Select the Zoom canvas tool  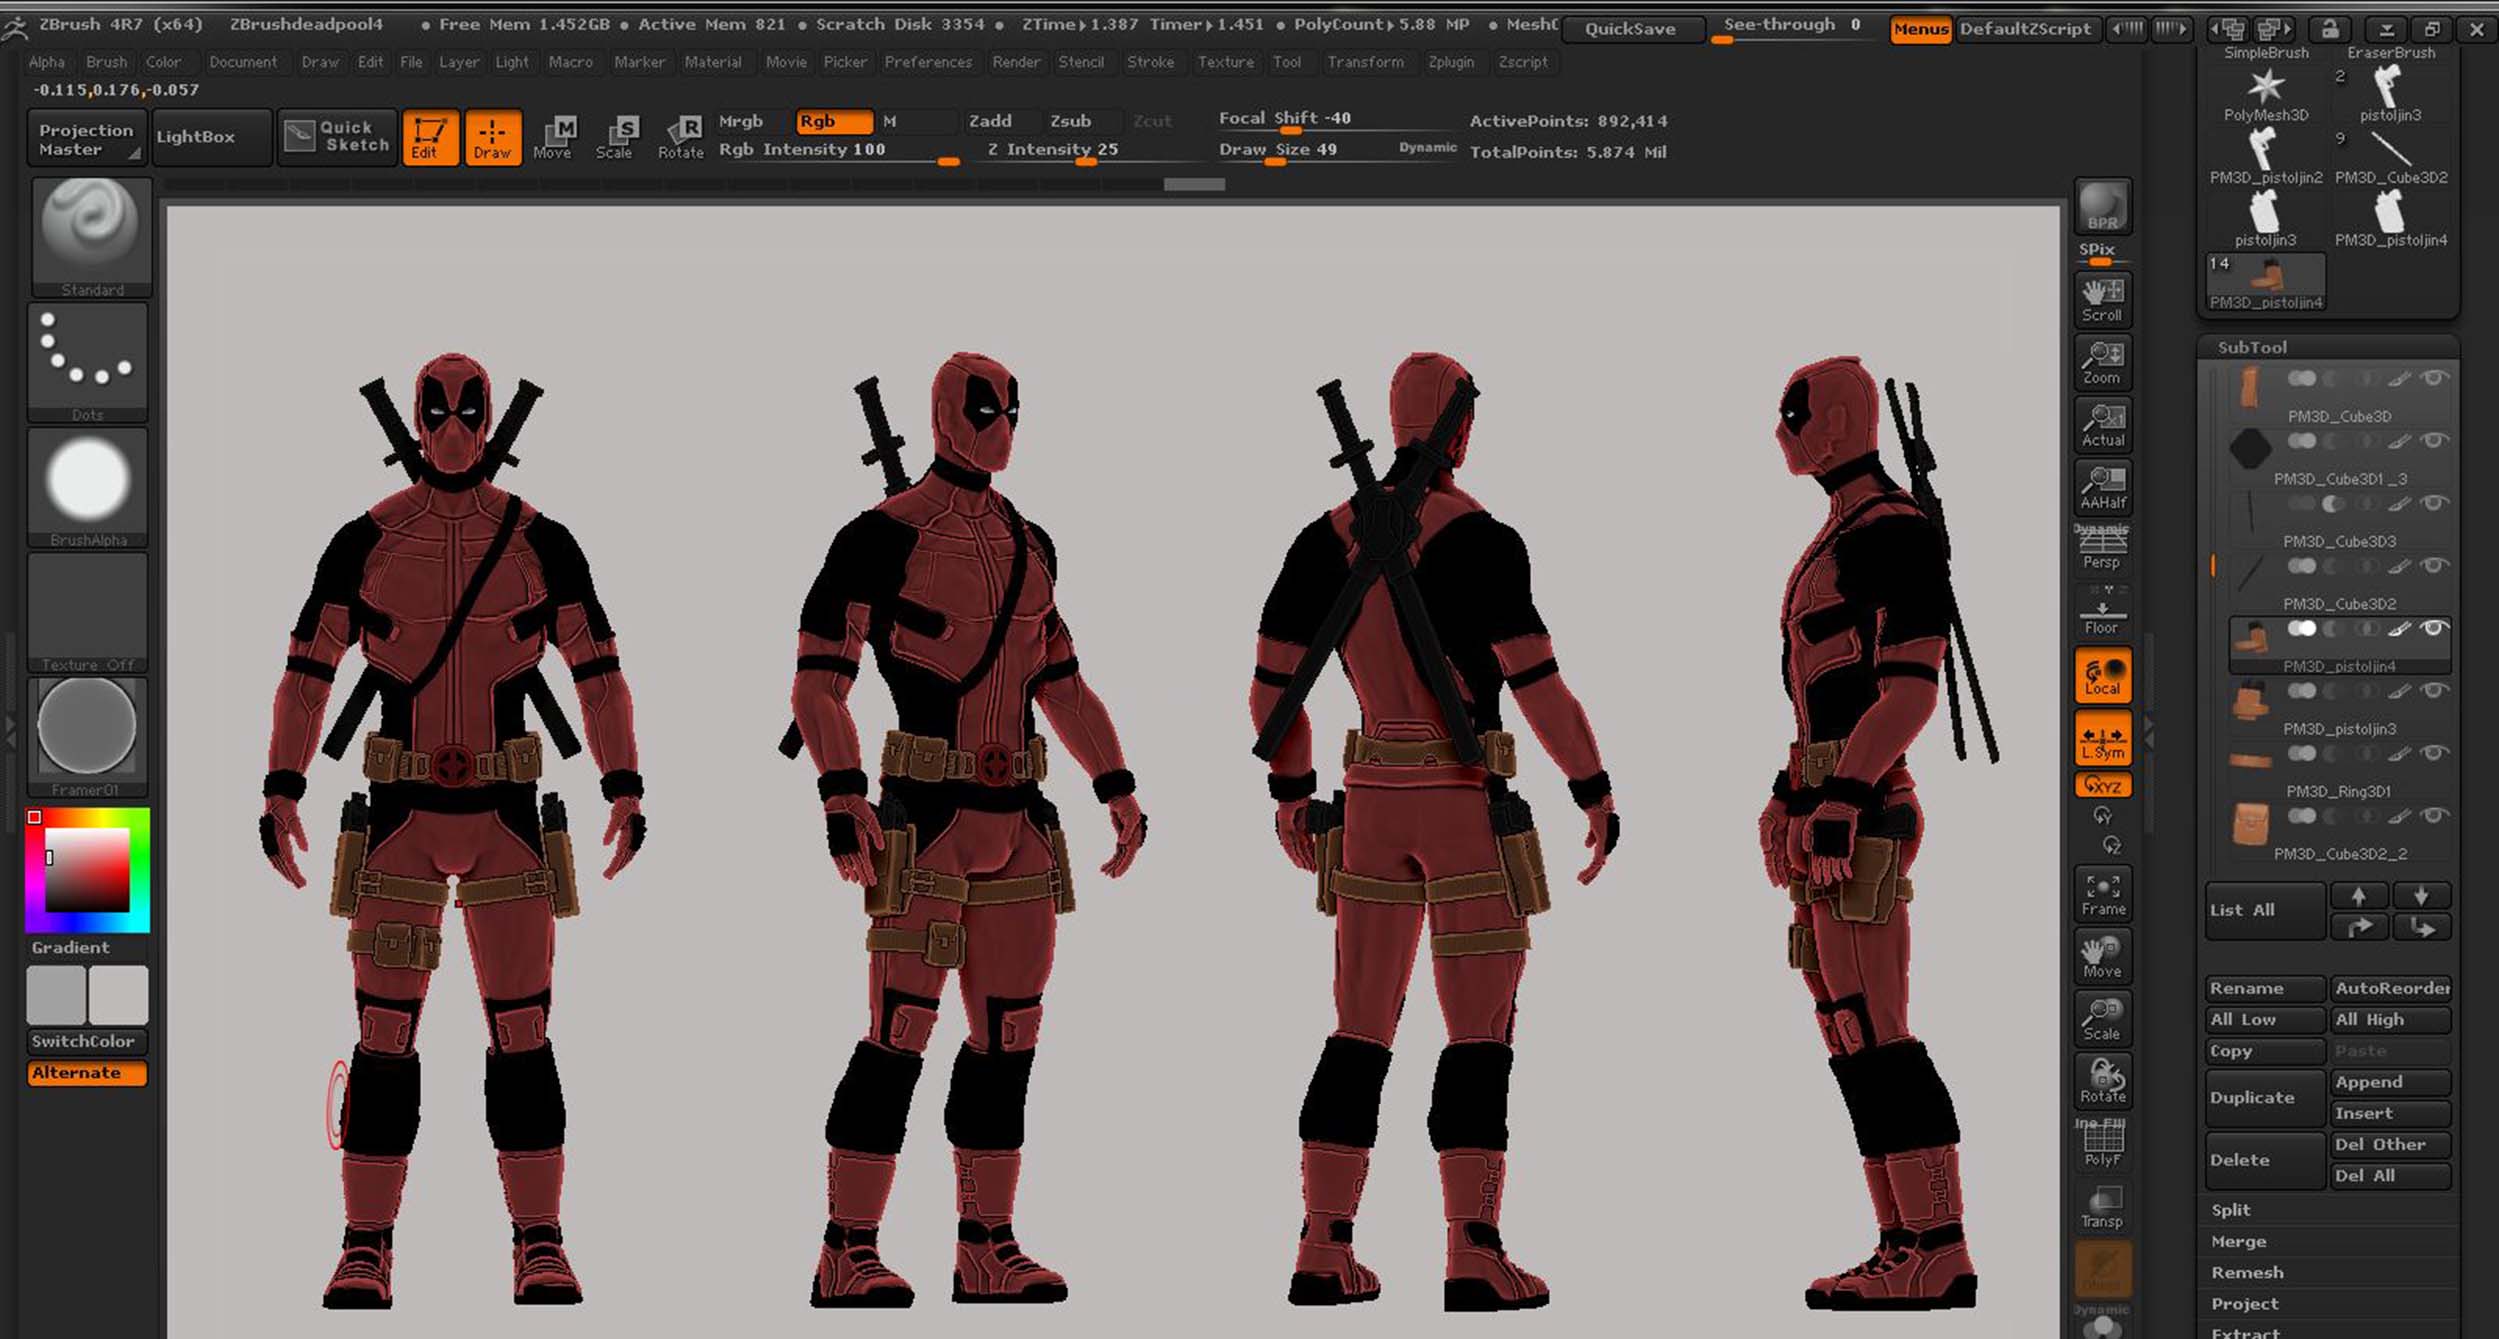point(2102,362)
